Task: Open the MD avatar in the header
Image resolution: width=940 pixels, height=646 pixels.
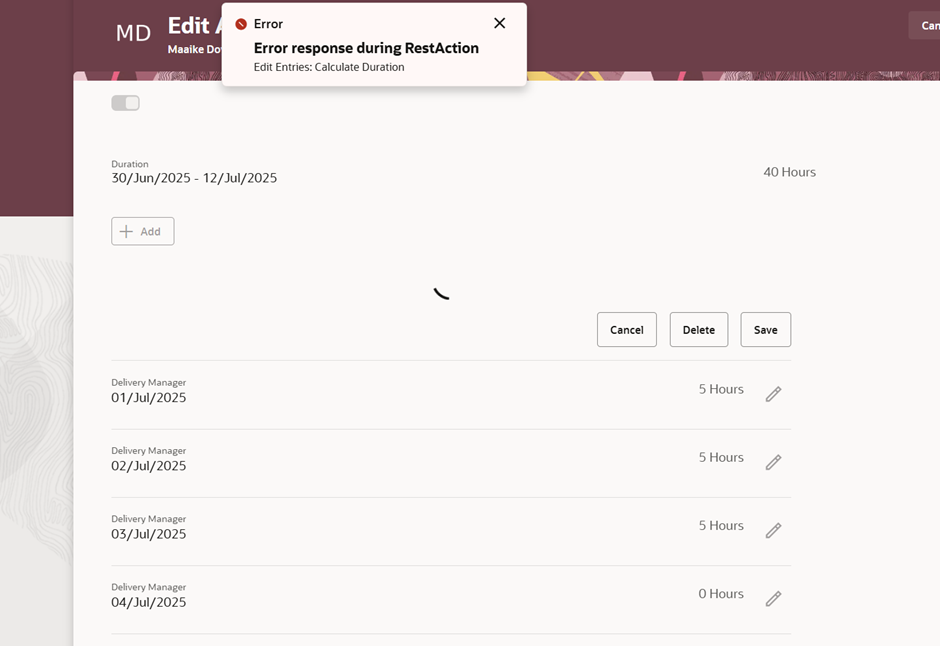Action: (x=133, y=32)
